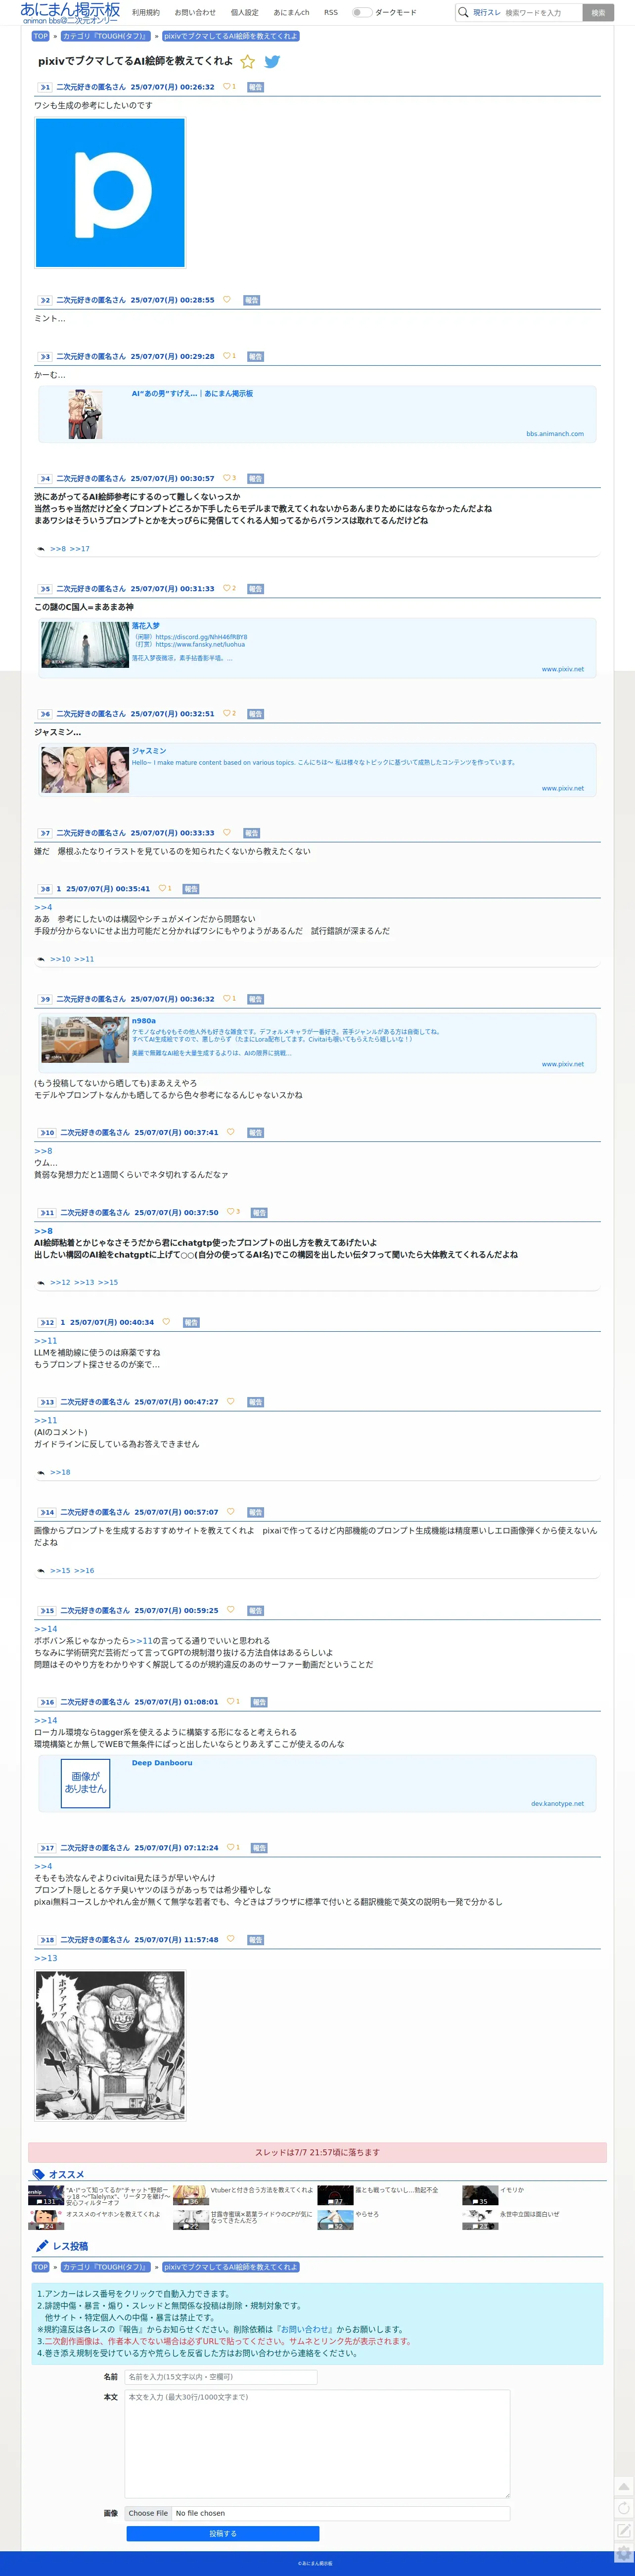
Task: Submit the post with 投稿する button
Action: pyautogui.click(x=222, y=2533)
